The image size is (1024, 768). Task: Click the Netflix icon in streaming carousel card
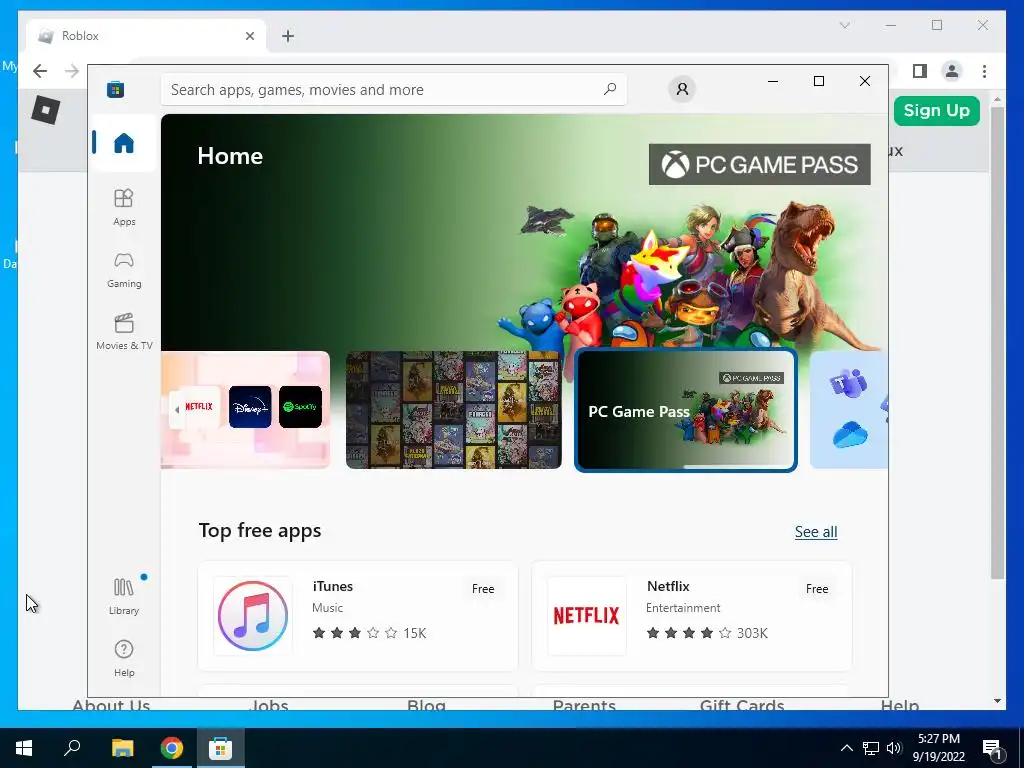(x=199, y=406)
